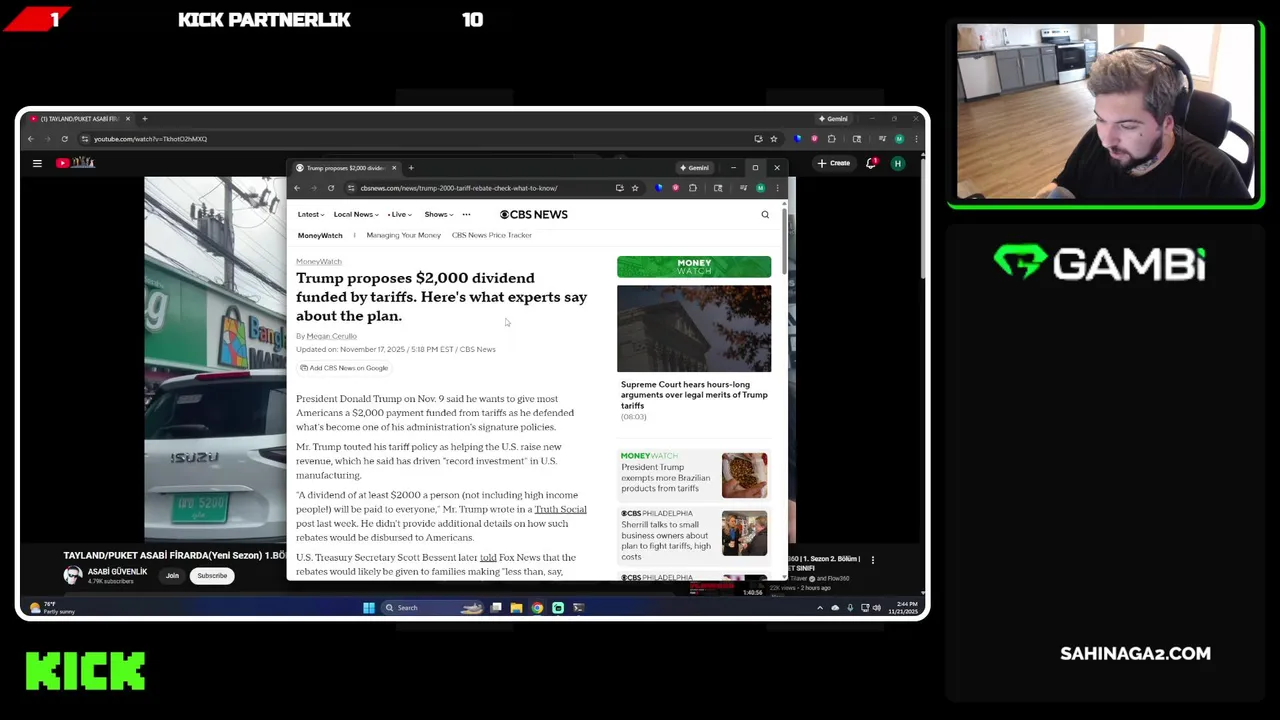Expand the Local News dropdown
The image size is (1280, 720).
[356, 214]
